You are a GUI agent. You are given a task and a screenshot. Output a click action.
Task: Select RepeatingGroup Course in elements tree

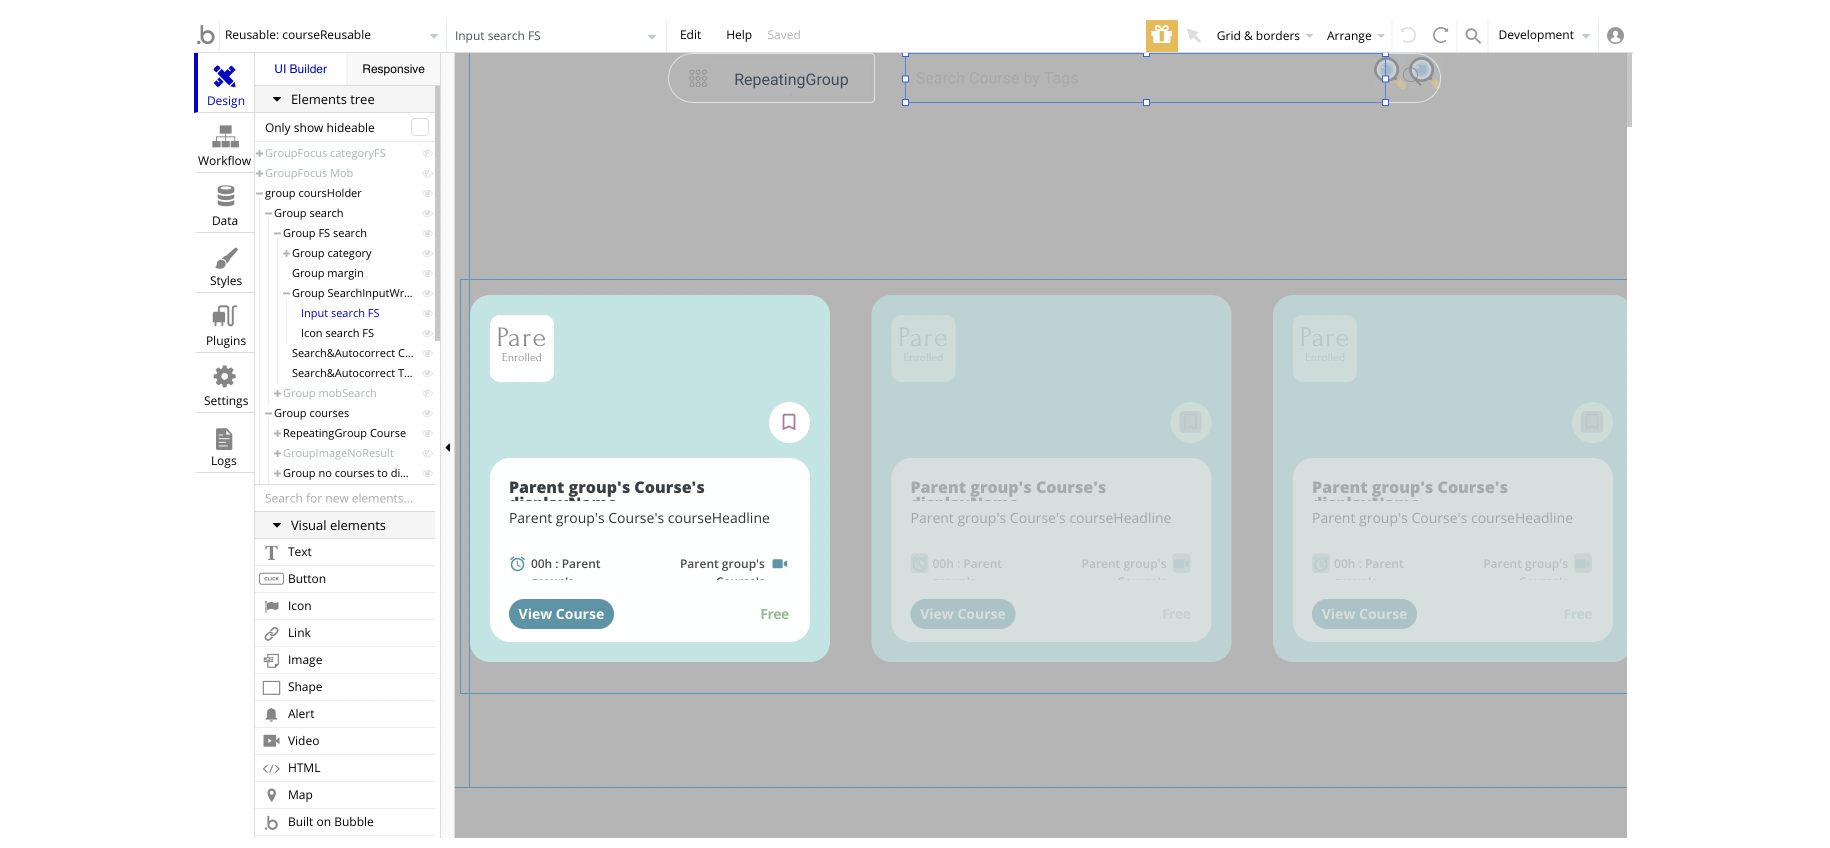coord(344,433)
